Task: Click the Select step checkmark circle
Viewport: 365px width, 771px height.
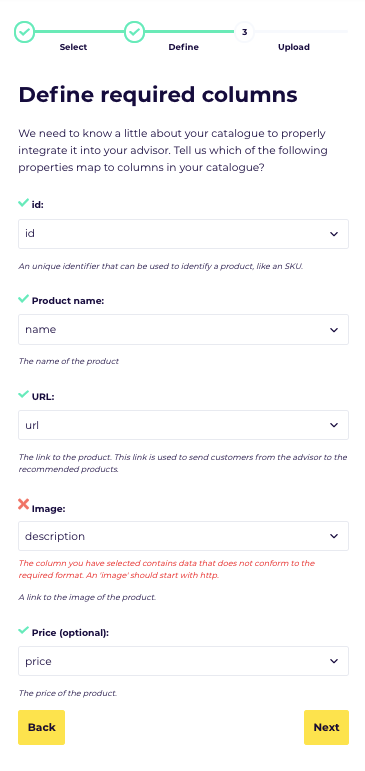Action: tap(24, 32)
